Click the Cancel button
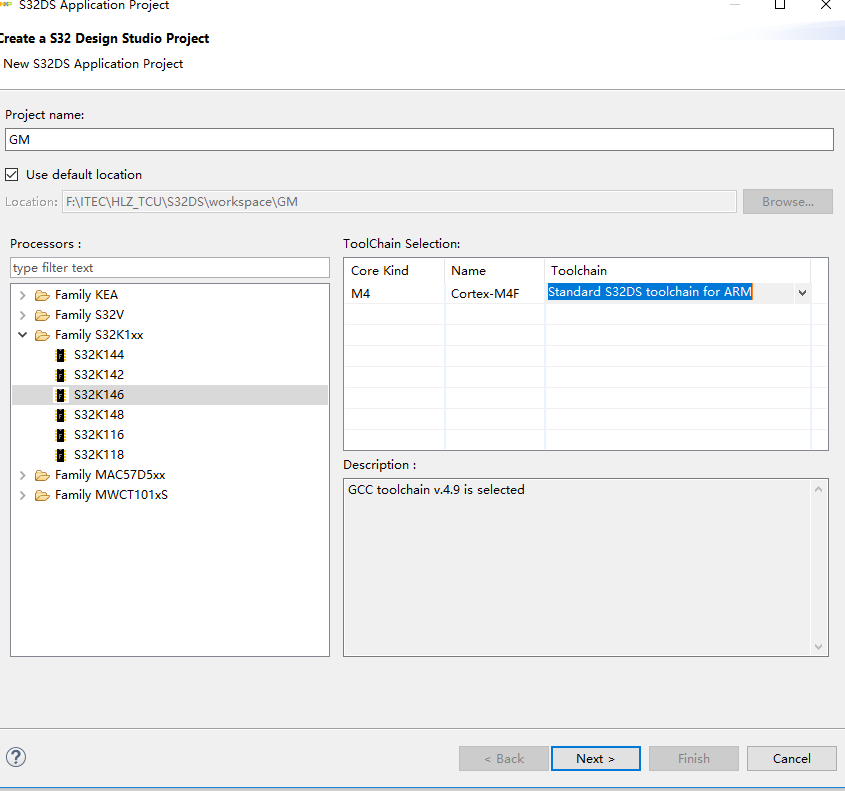The width and height of the screenshot is (845, 791). (791, 758)
